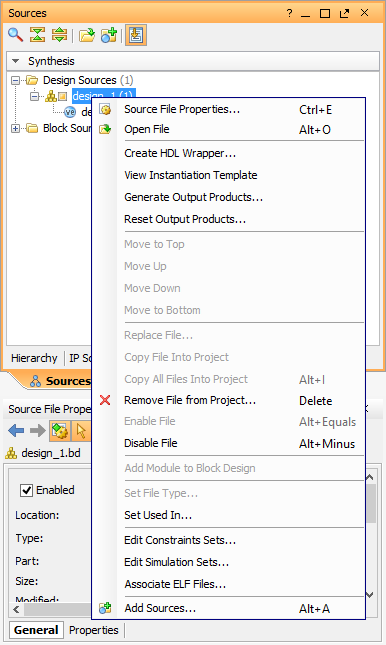Choose Set Used In... option
Screen dimensions: 386x645
228,515
